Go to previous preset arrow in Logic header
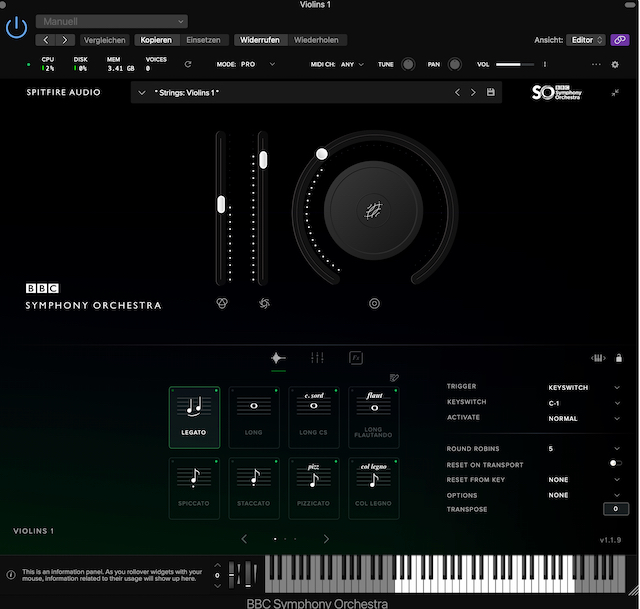 point(46,40)
